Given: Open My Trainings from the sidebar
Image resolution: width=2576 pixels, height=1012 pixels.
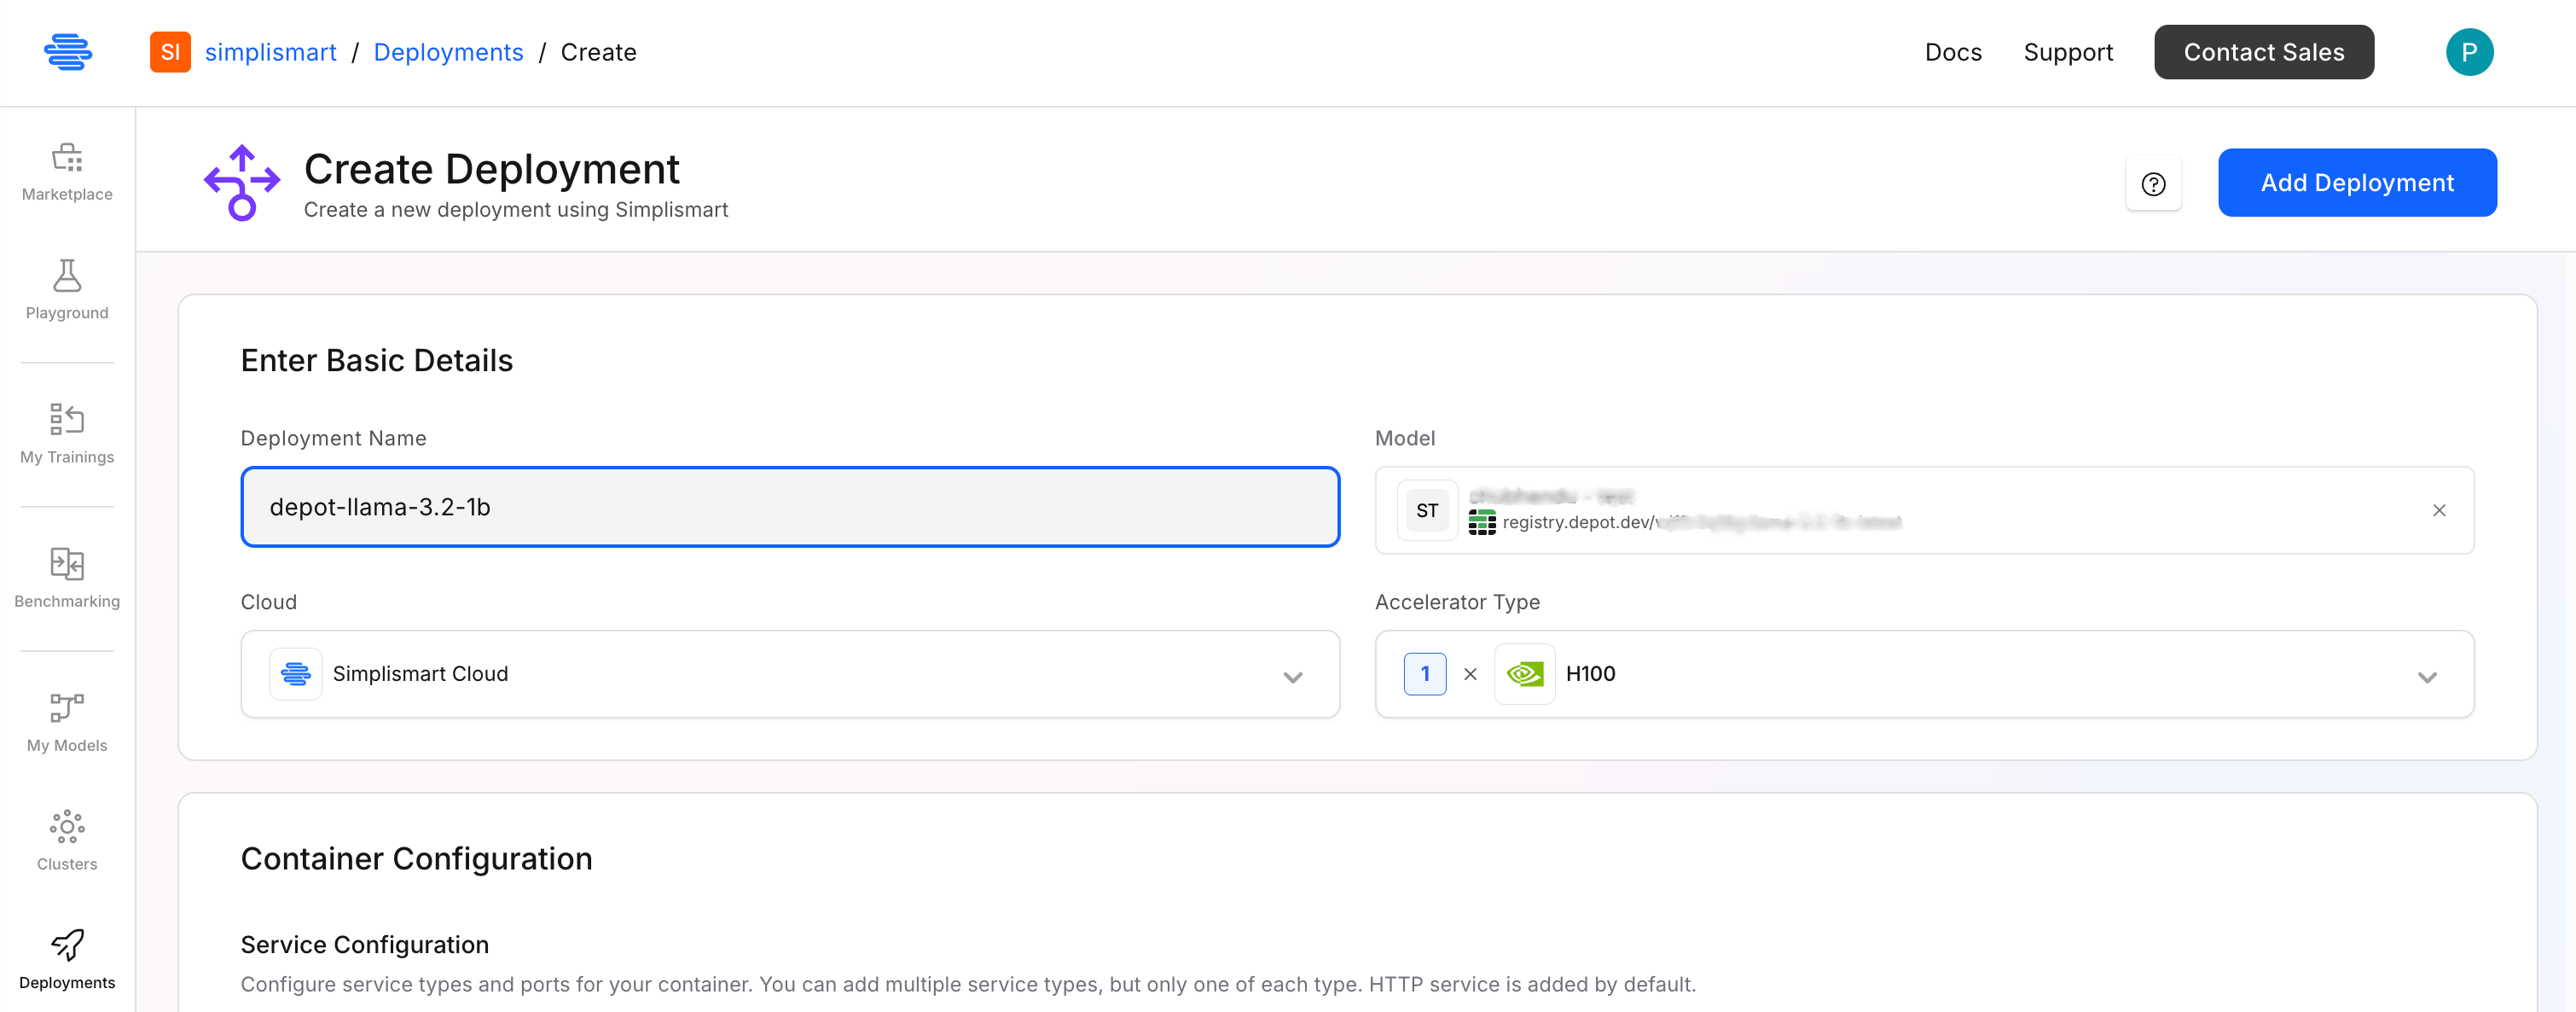Looking at the screenshot, I should pyautogui.click(x=66, y=430).
